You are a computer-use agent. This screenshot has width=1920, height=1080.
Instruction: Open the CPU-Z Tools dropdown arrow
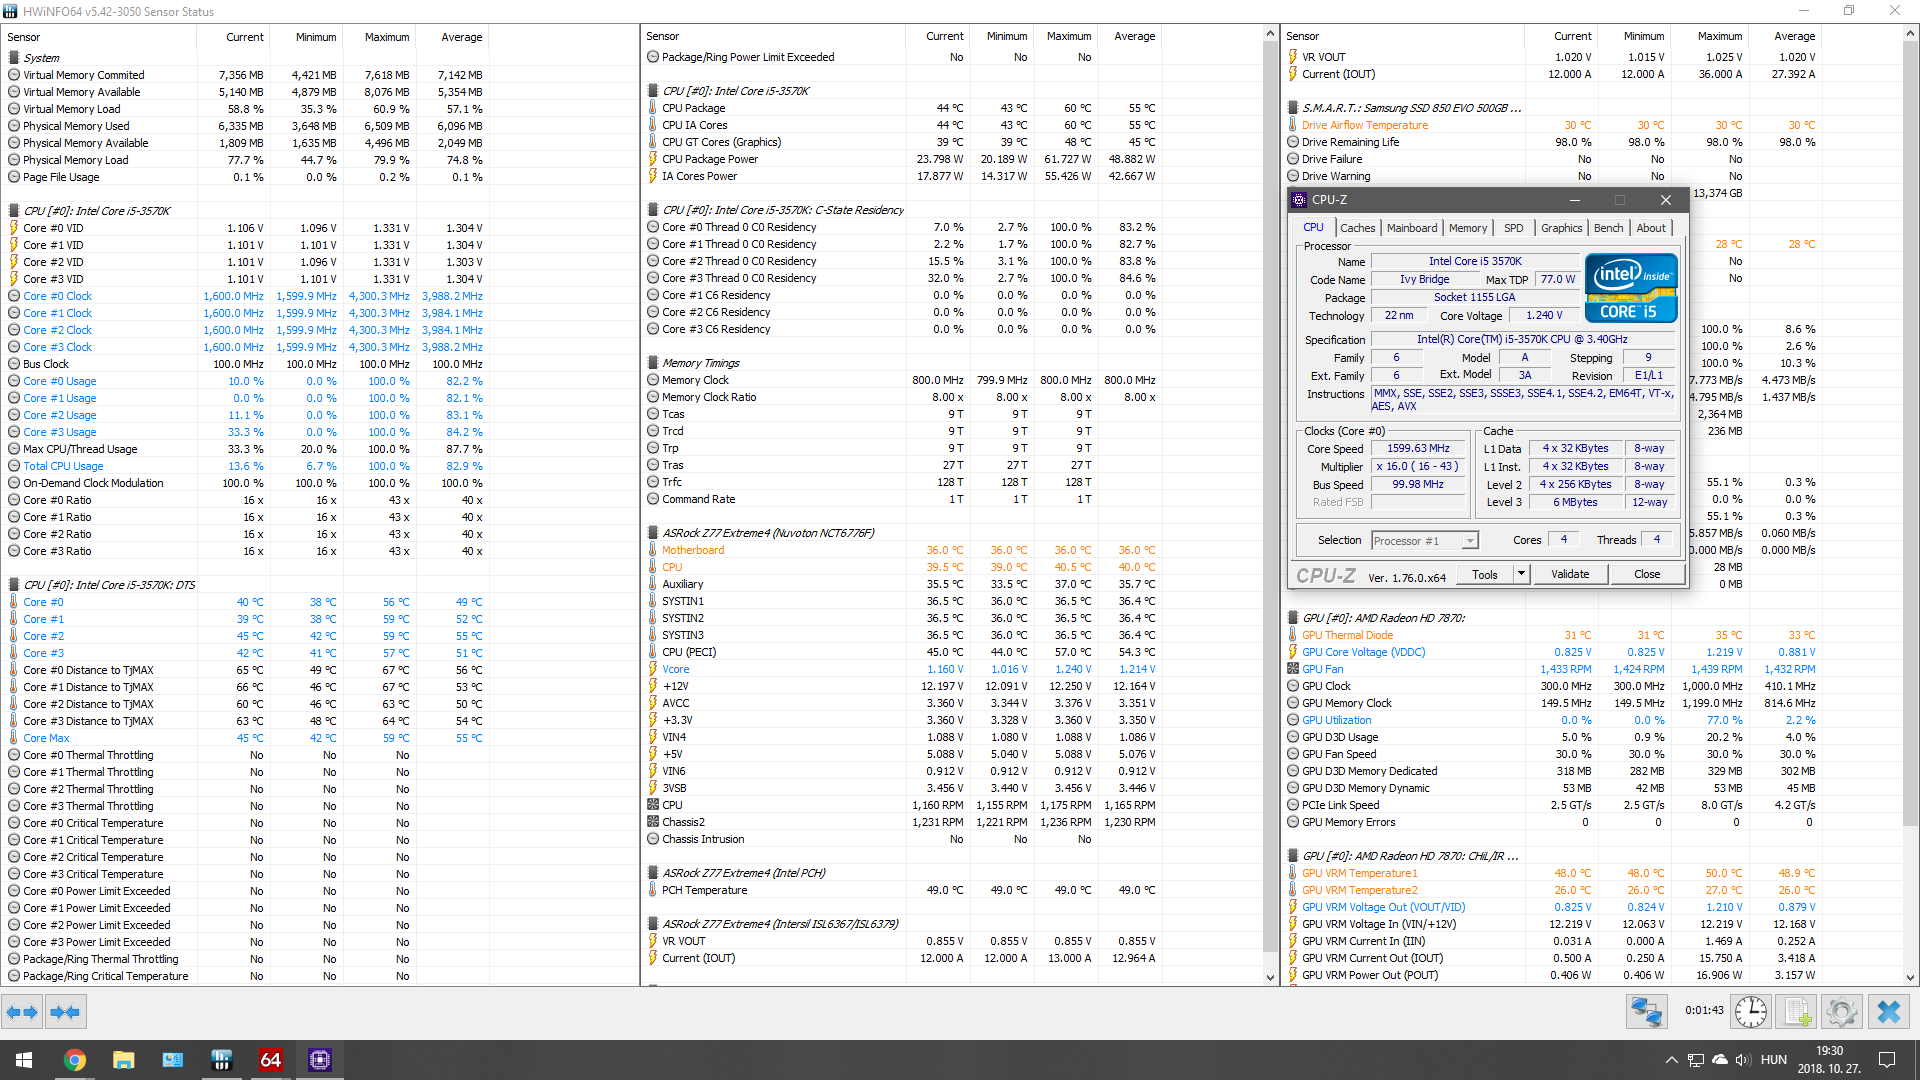coord(1521,574)
